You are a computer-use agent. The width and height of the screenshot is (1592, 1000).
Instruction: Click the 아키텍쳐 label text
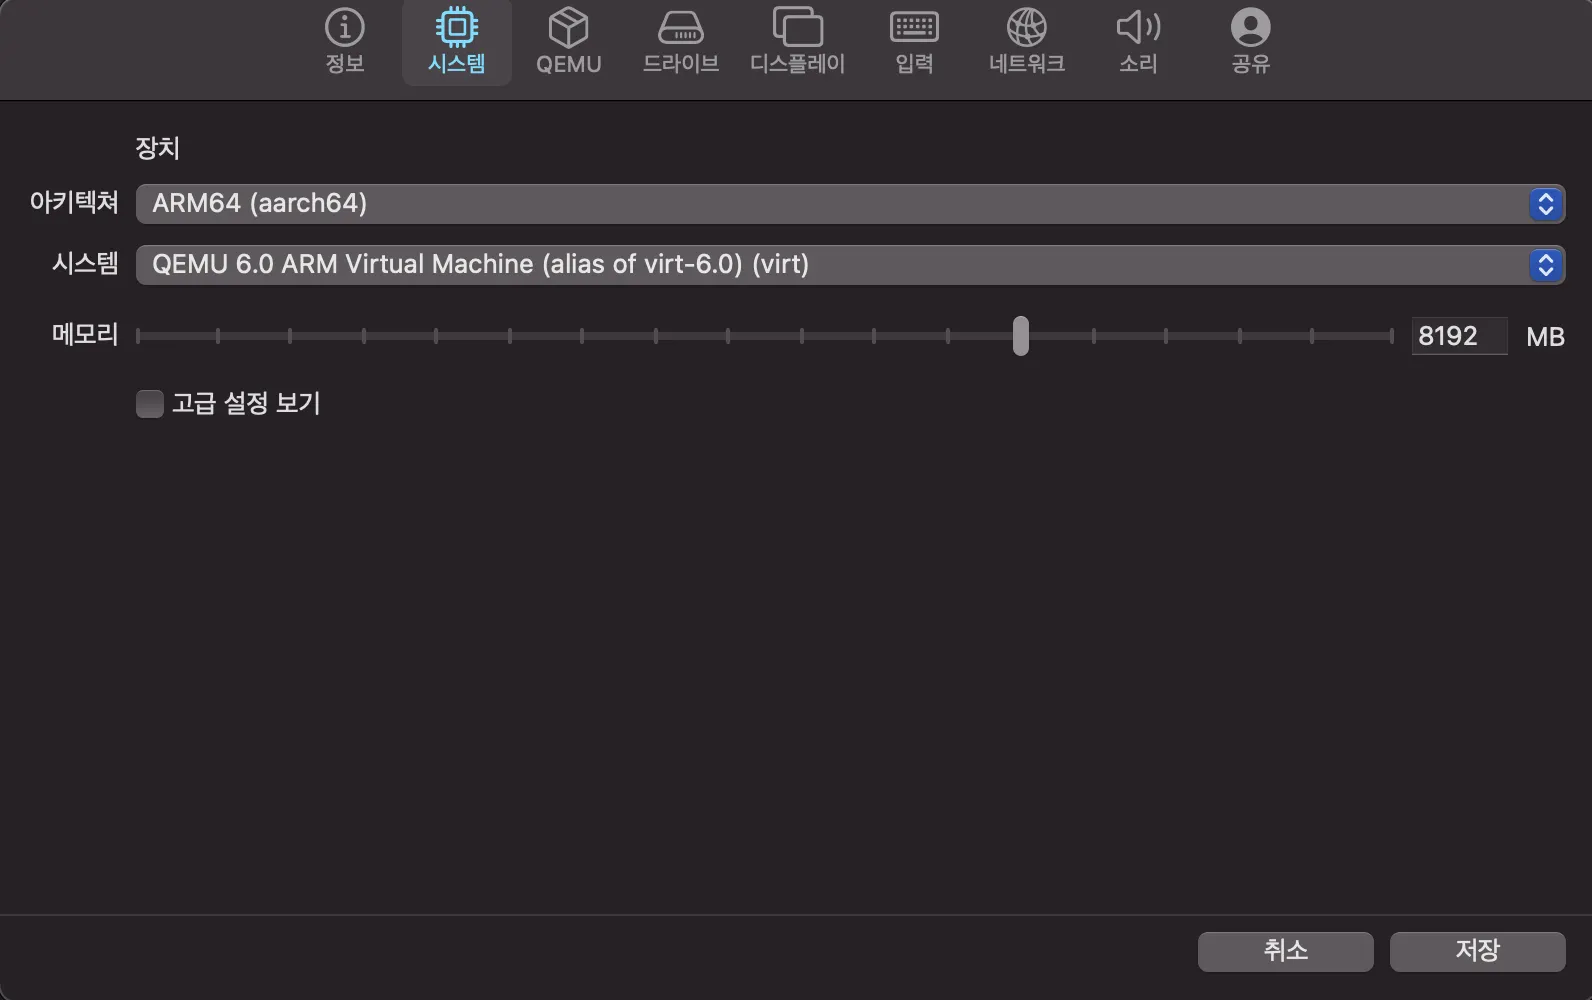pos(74,203)
